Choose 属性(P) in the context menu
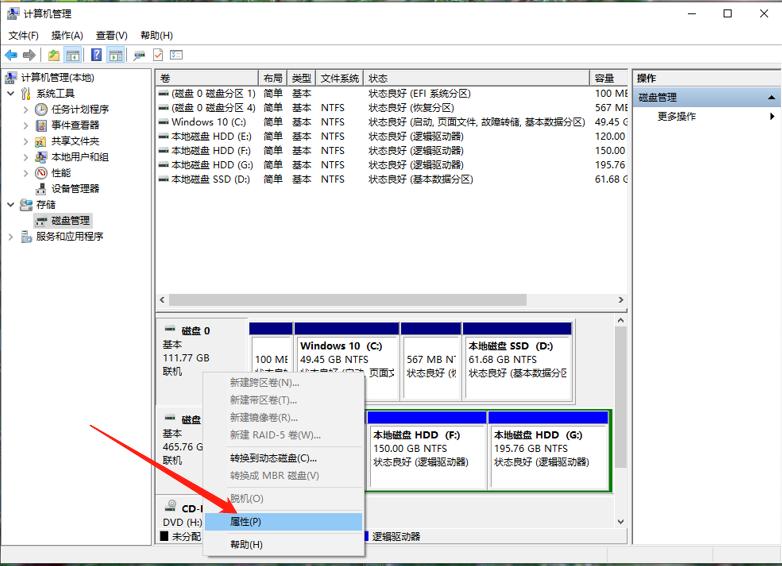The image size is (782, 566). 283,522
